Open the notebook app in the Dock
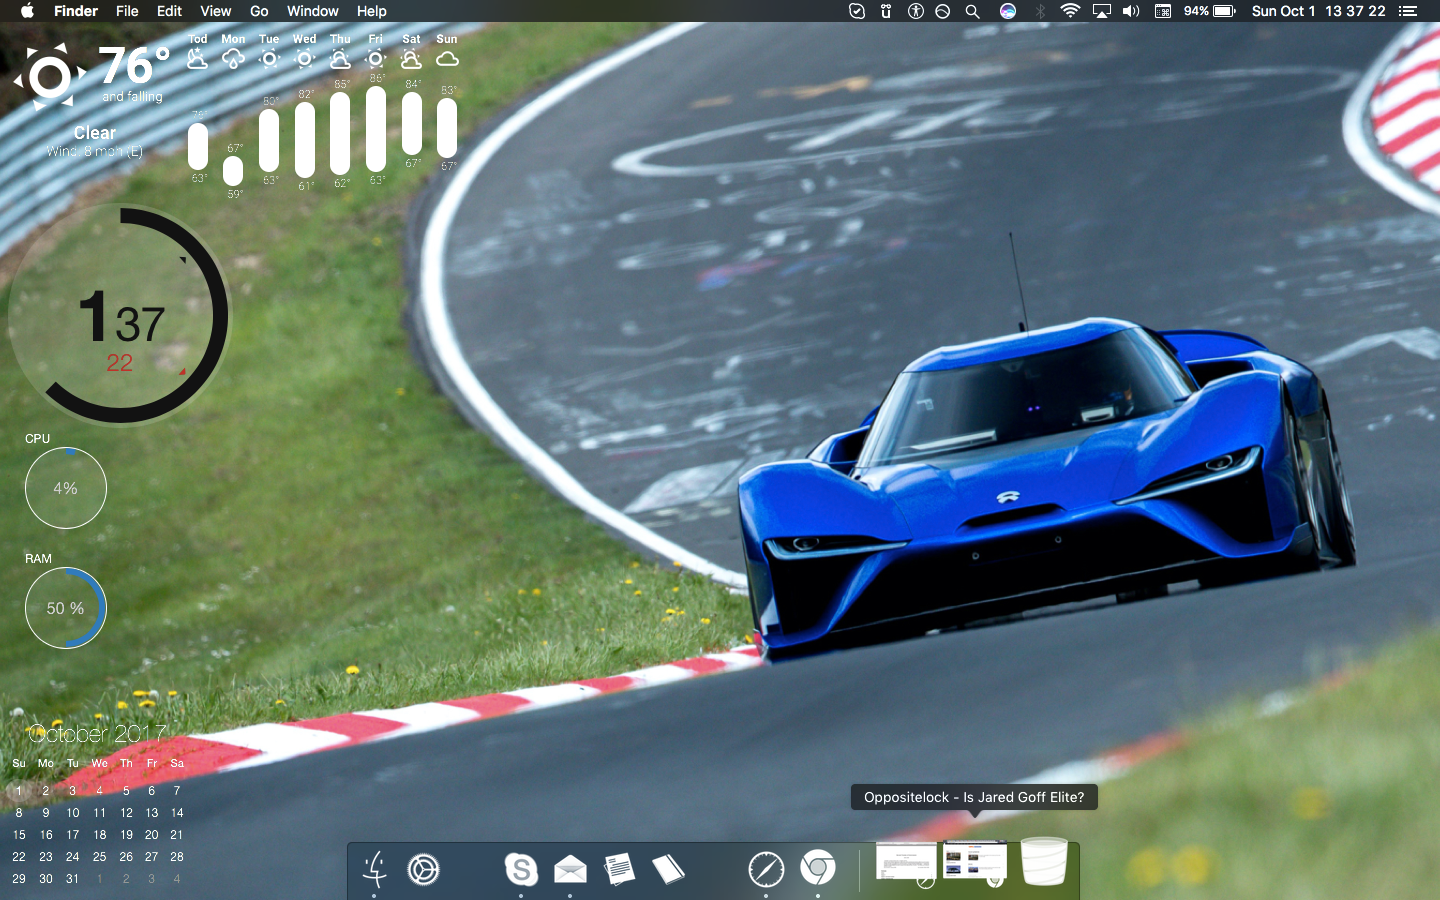Viewport: 1440px width, 900px height. 668,869
